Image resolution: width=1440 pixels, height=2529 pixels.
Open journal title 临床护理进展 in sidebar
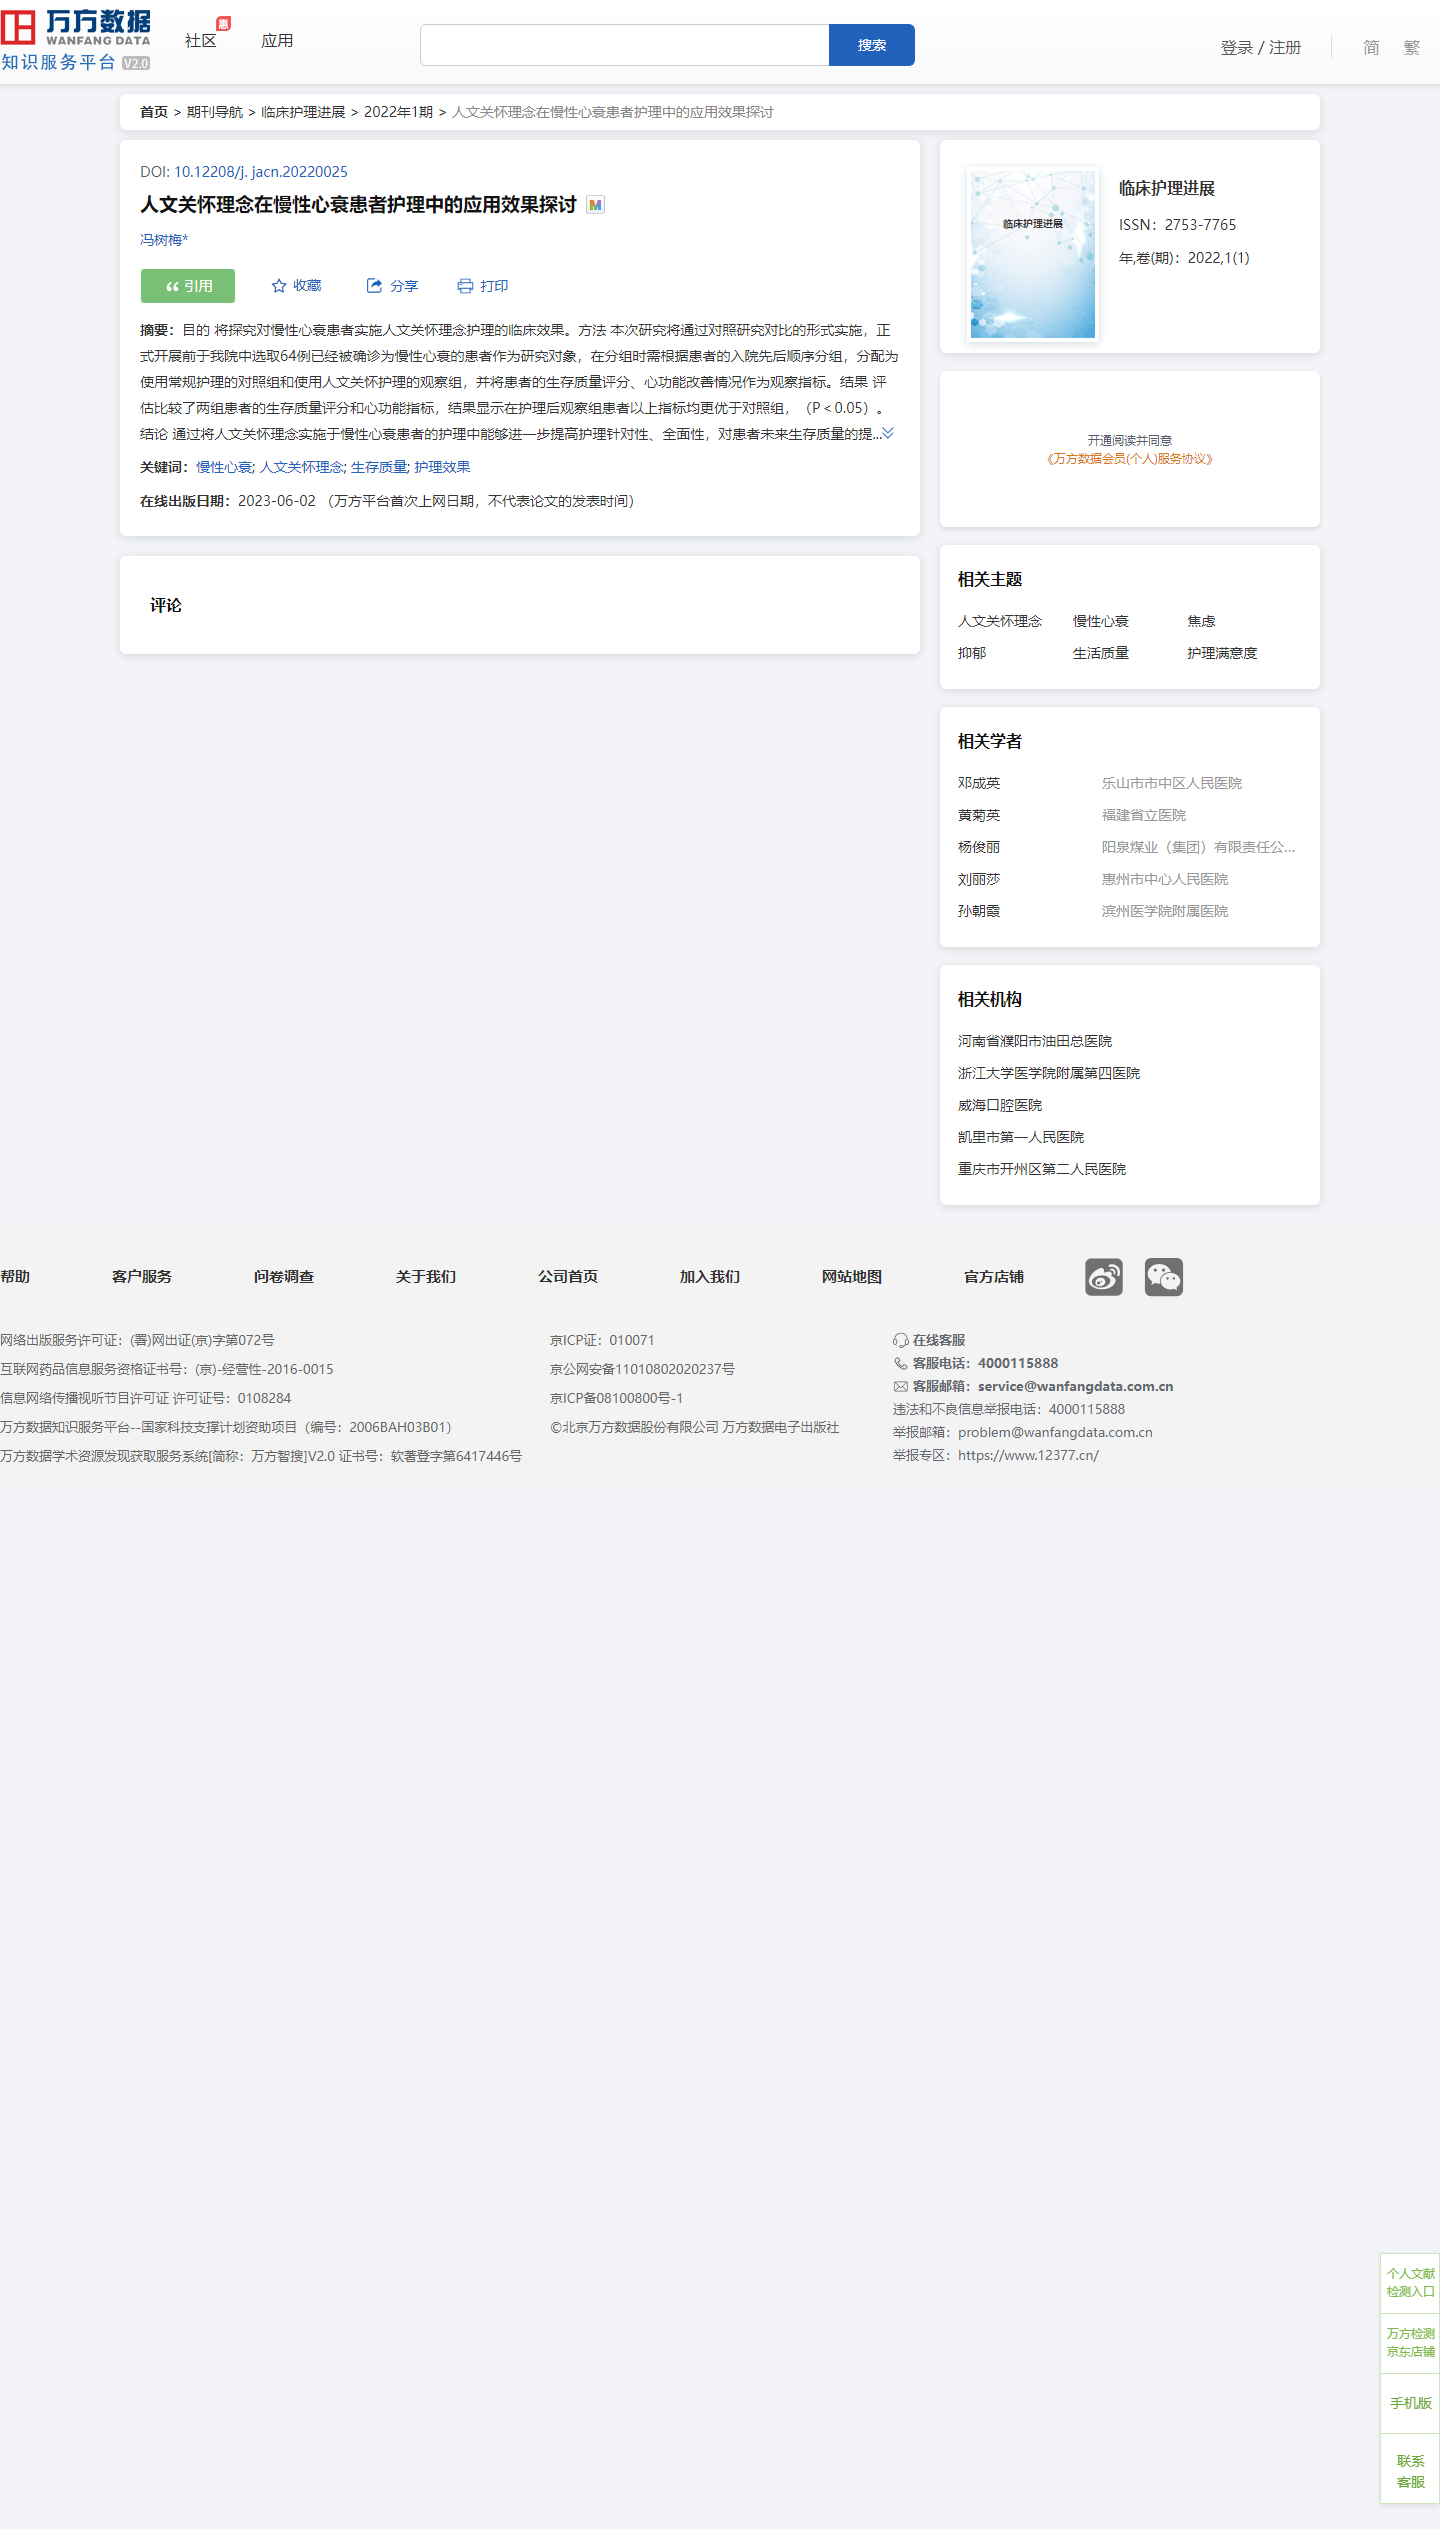tap(1167, 188)
